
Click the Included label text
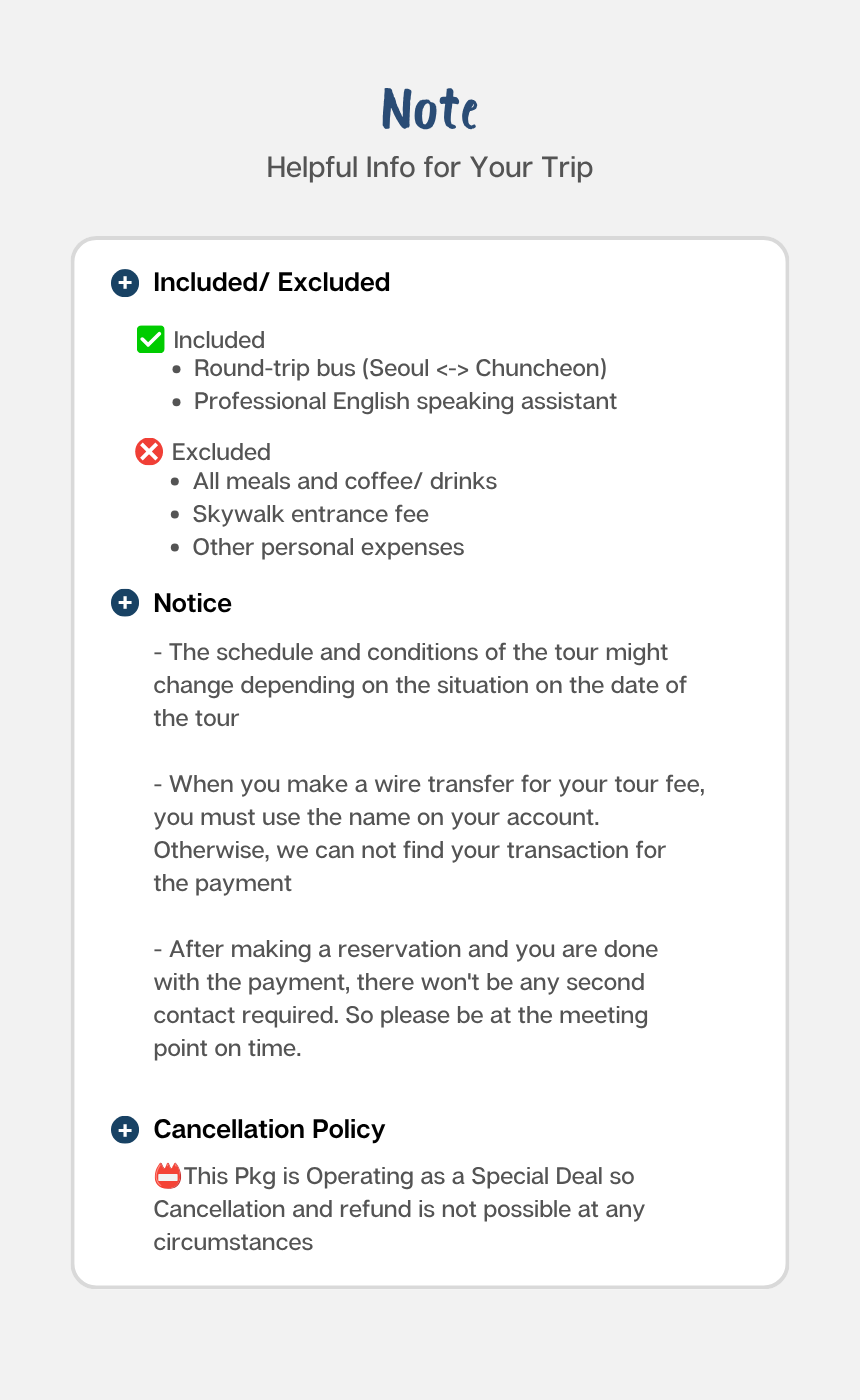coord(219,340)
